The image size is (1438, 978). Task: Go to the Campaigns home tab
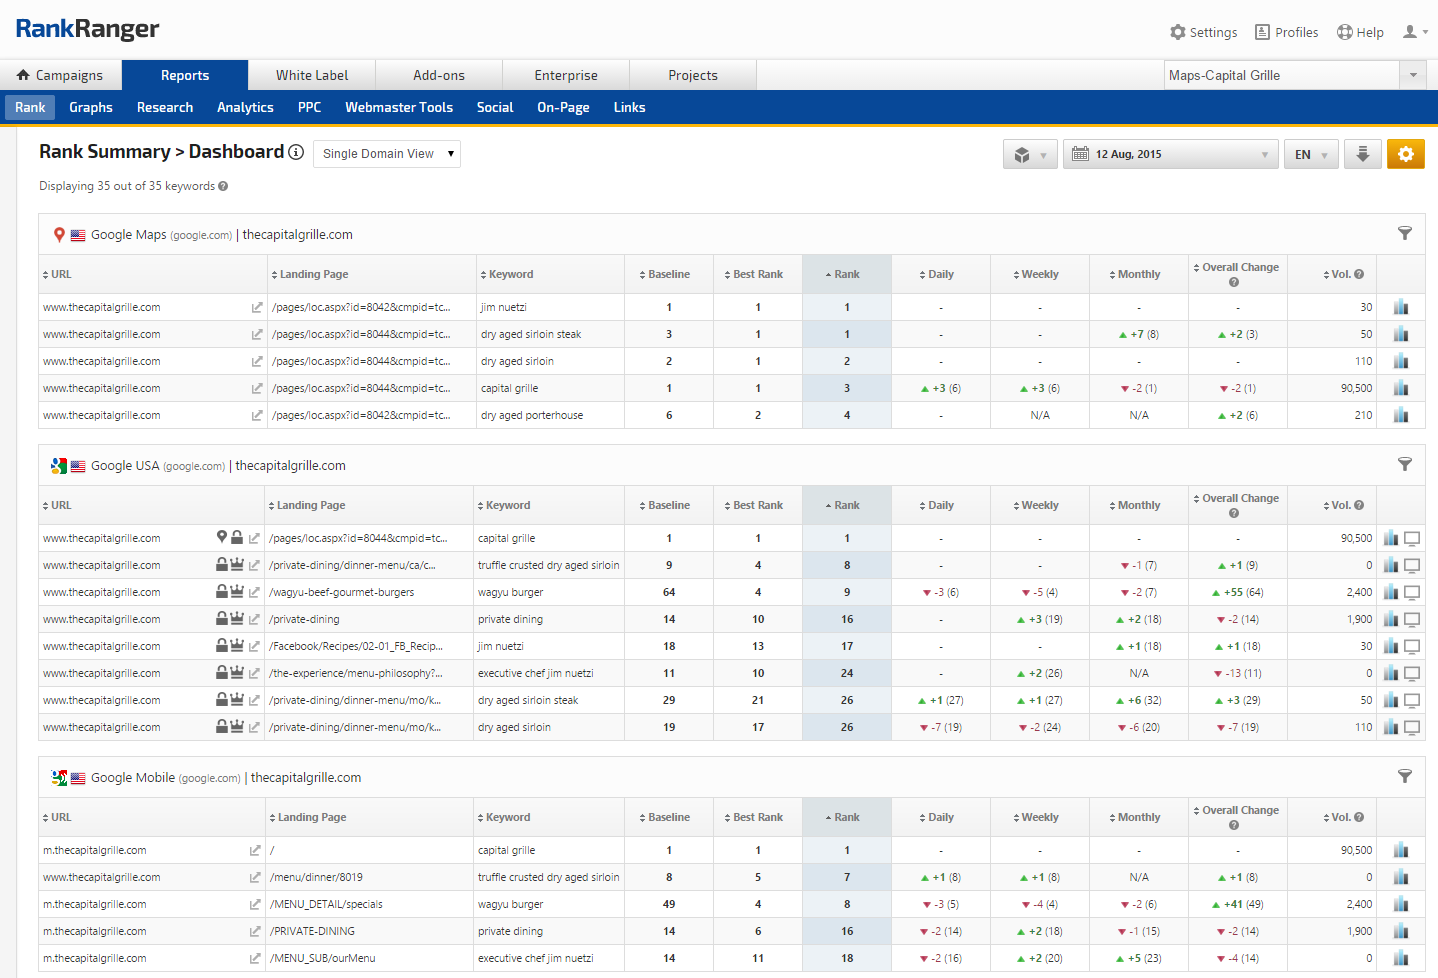click(x=60, y=75)
